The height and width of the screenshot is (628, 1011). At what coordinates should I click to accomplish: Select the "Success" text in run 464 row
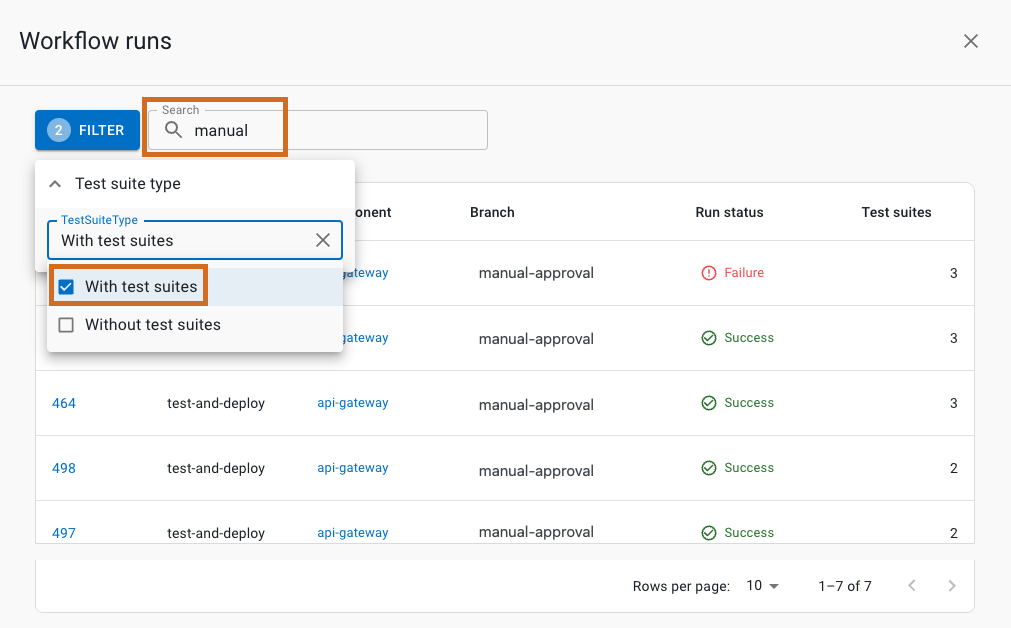coord(749,403)
